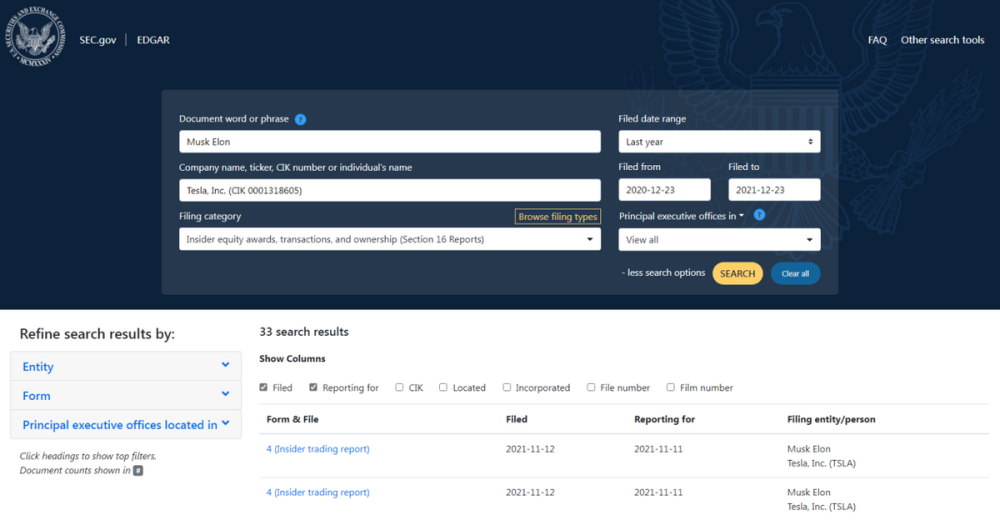1000x520 pixels.
Task: Expand Principal executive offices located in filter
Action: [x=126, y=424]
